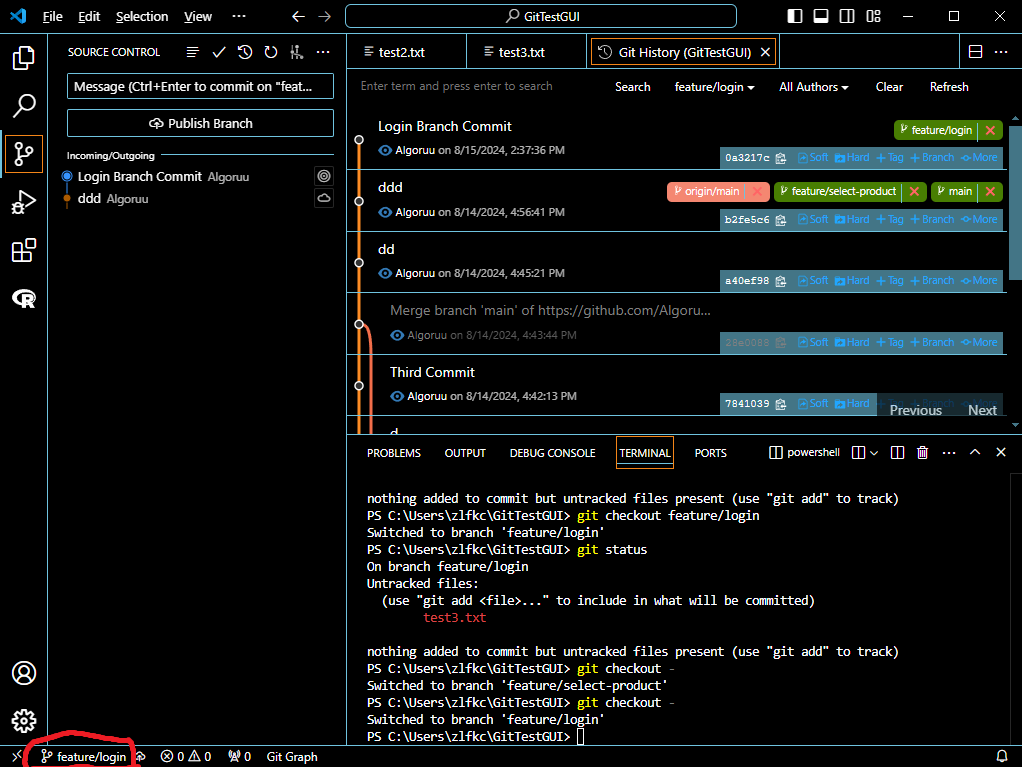1022x767 pixels.
Task: Remove the feature/login branch label
Action: coord(990,130)
